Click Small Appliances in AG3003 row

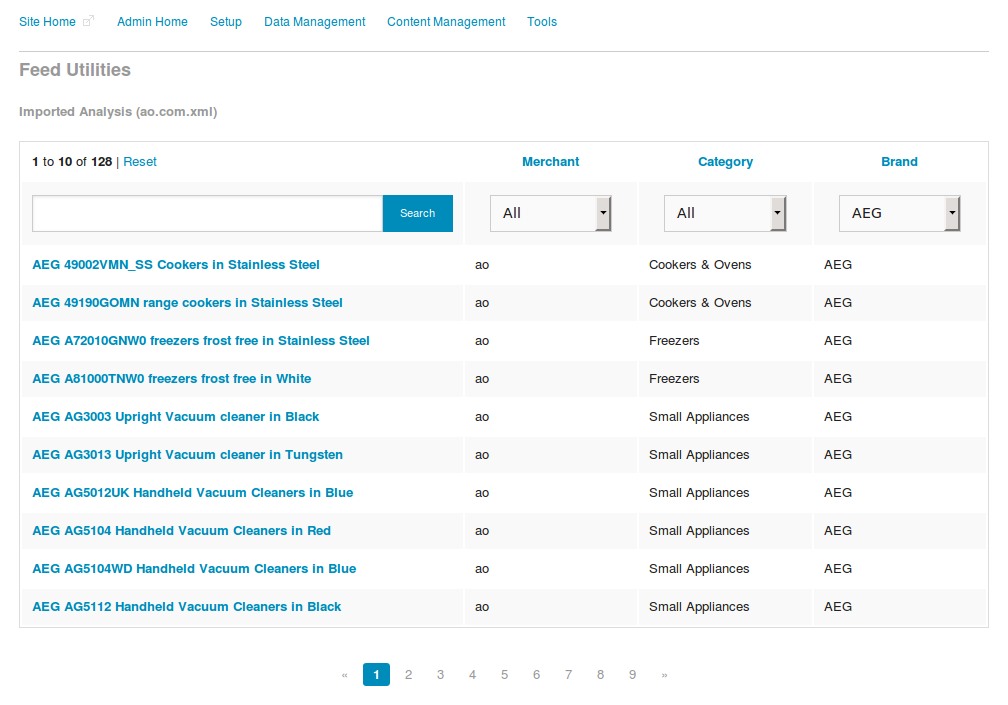(699, 416)
